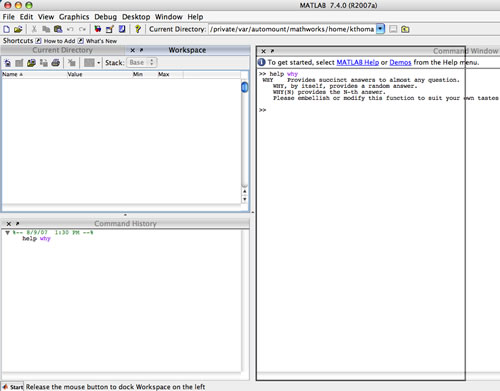This screenshot has width=500, height=391.
Task: Print the workspace using printer icon
Action: coord(56,63)
